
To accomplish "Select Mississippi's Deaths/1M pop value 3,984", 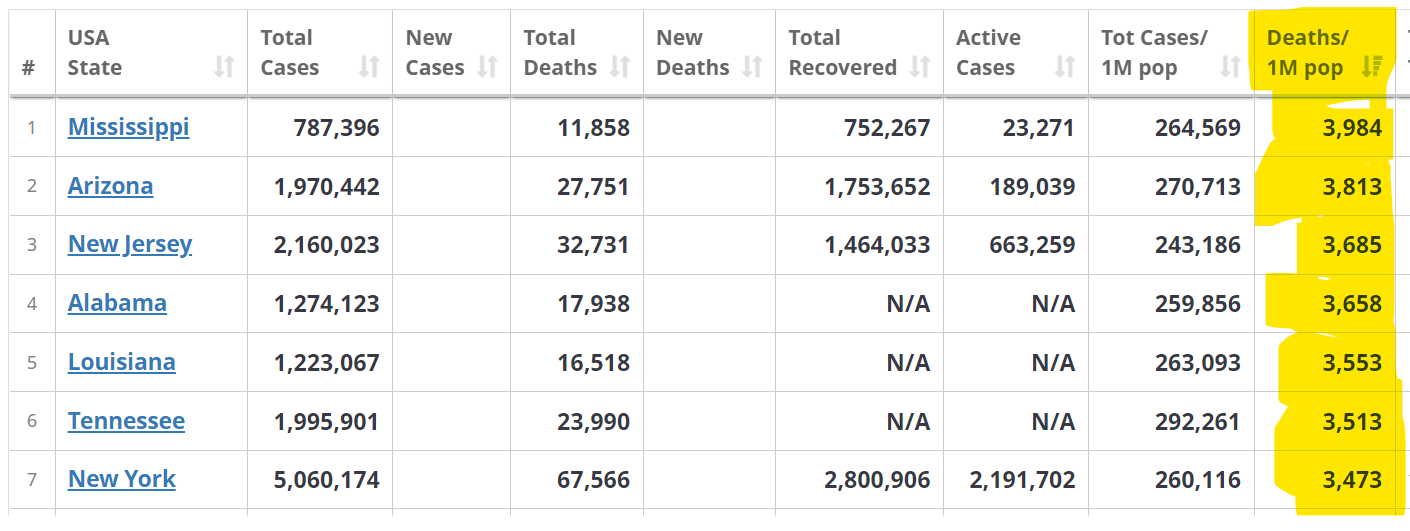I will 1352,128.
